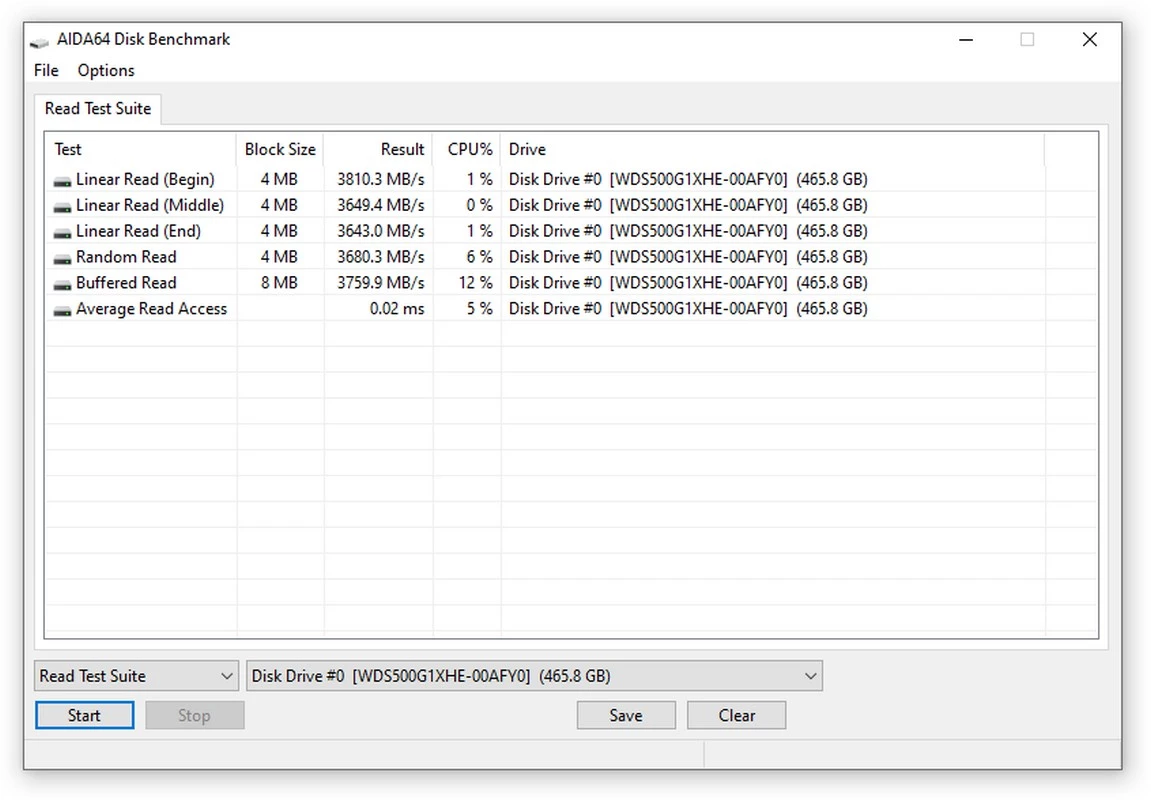Minimize the AIDA64 Disk Benchmark window
Image resolution: width=1151 pixels, height=800 pixels.
click(966, 40)
